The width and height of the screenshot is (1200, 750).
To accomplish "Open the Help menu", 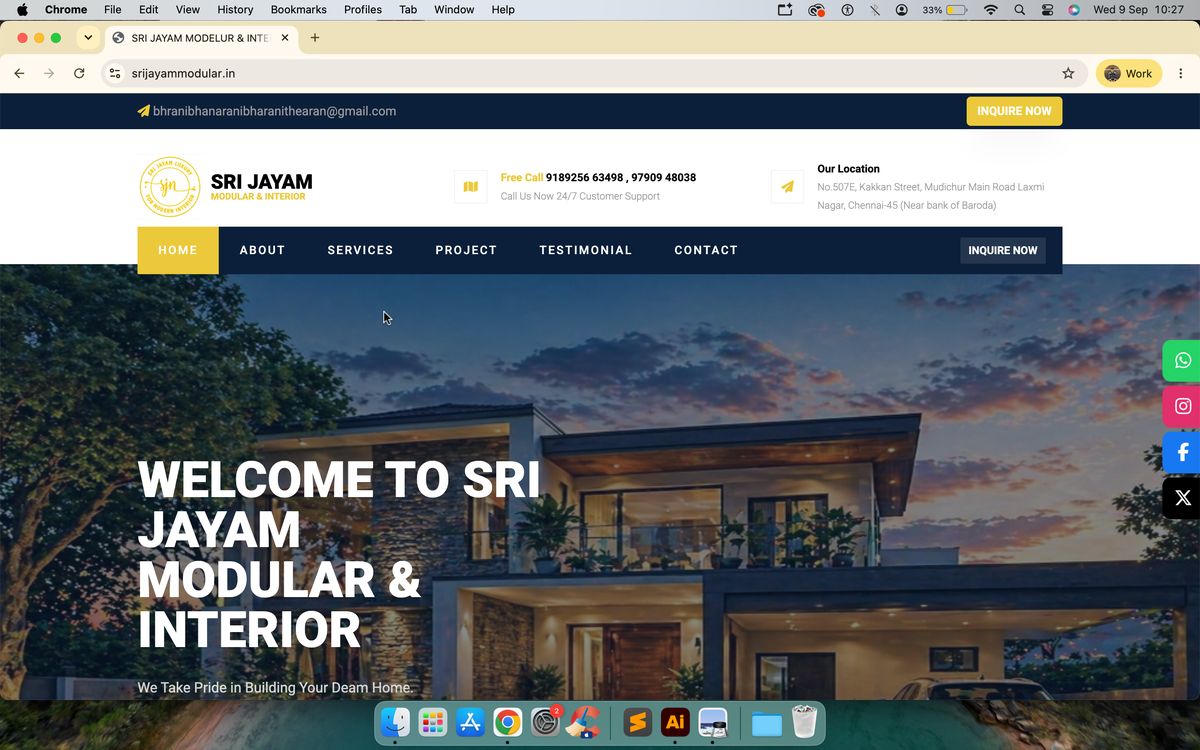I will [x=503, y=10].
